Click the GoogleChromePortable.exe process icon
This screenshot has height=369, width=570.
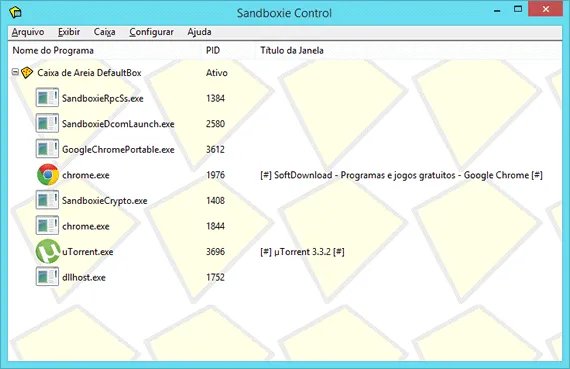coord(47,149)
